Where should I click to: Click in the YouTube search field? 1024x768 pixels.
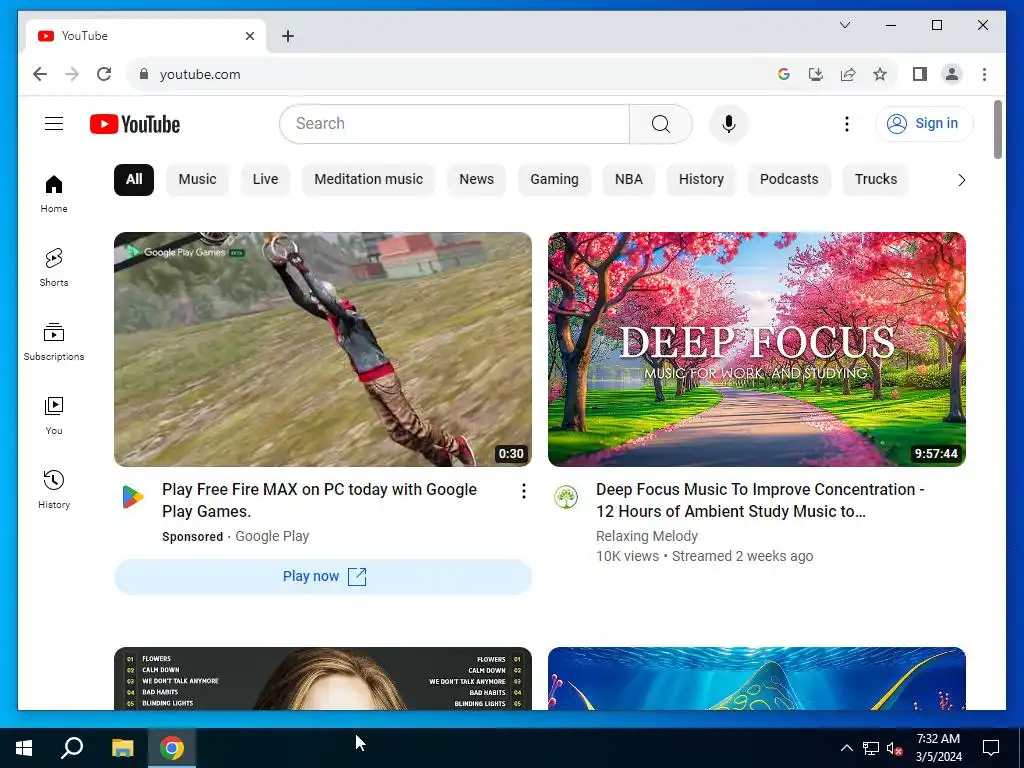pyautogui.click(x=455, y=124)
